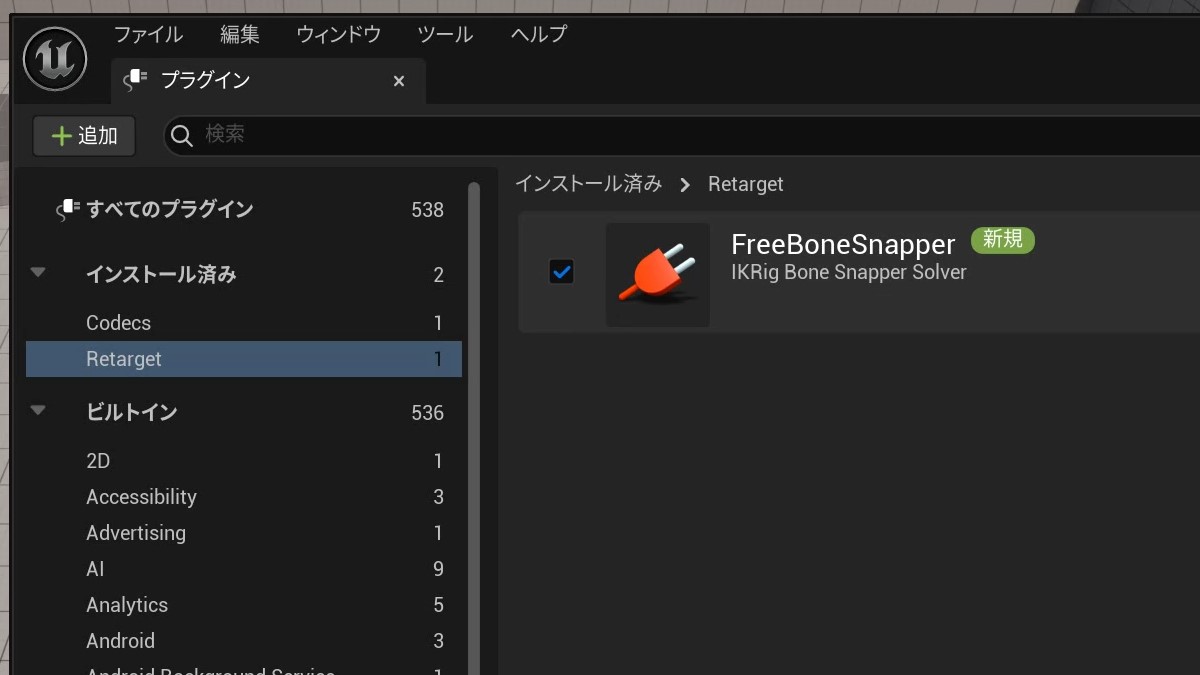Click the Unreal Engine logo icon
The height and width of the screenshot is (675, 1200).
tap(55, 59)
